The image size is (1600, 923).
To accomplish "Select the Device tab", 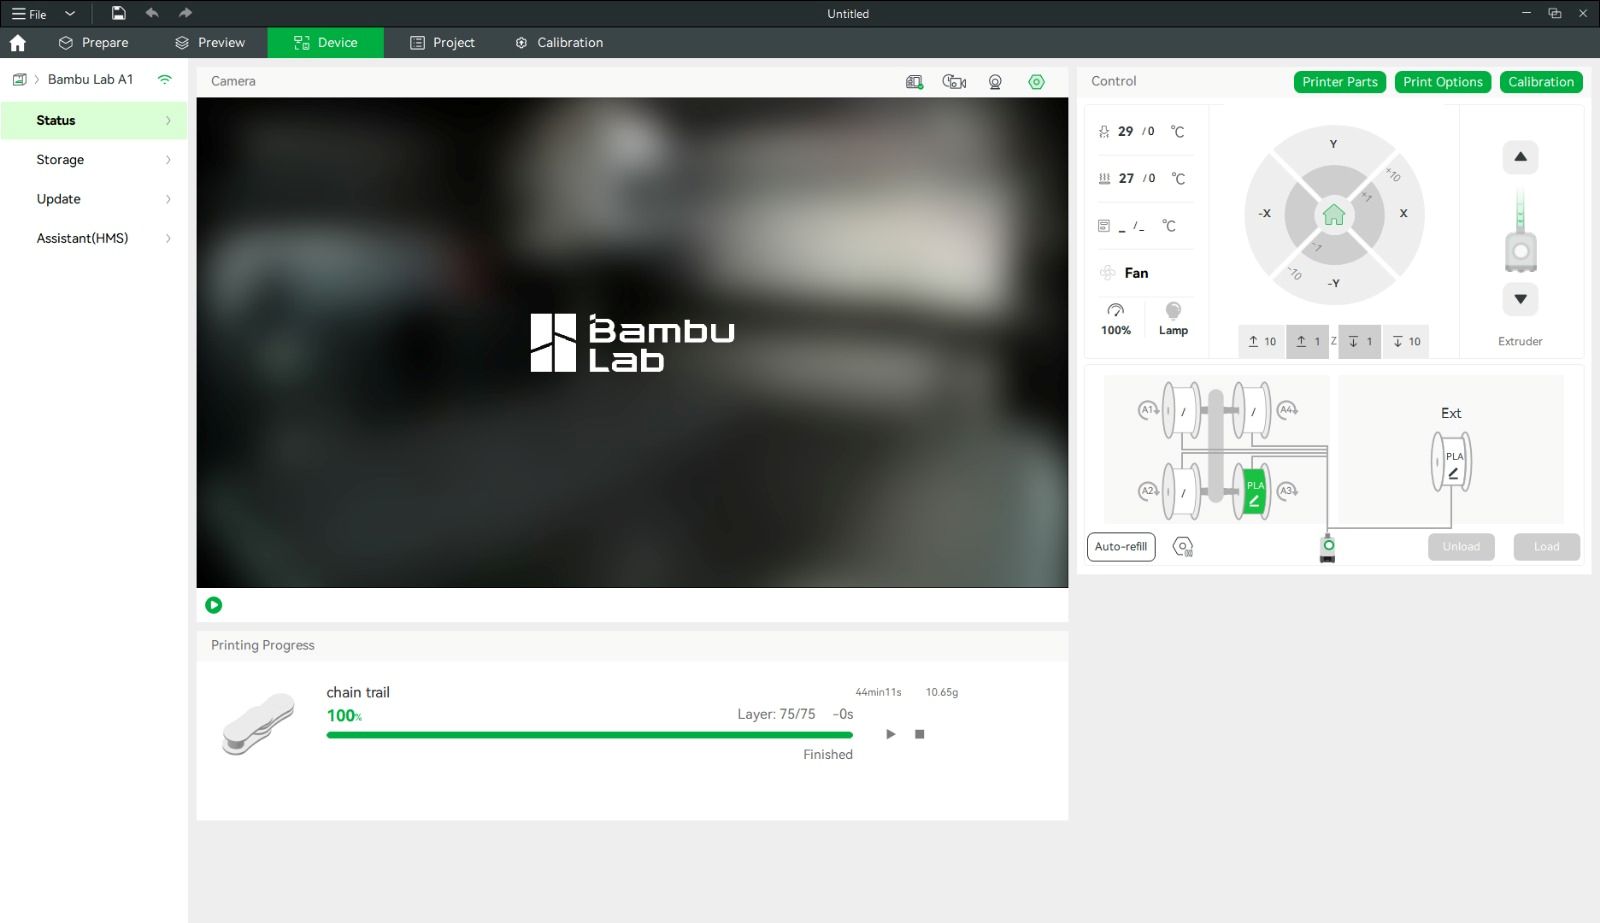I will (326, 43).
